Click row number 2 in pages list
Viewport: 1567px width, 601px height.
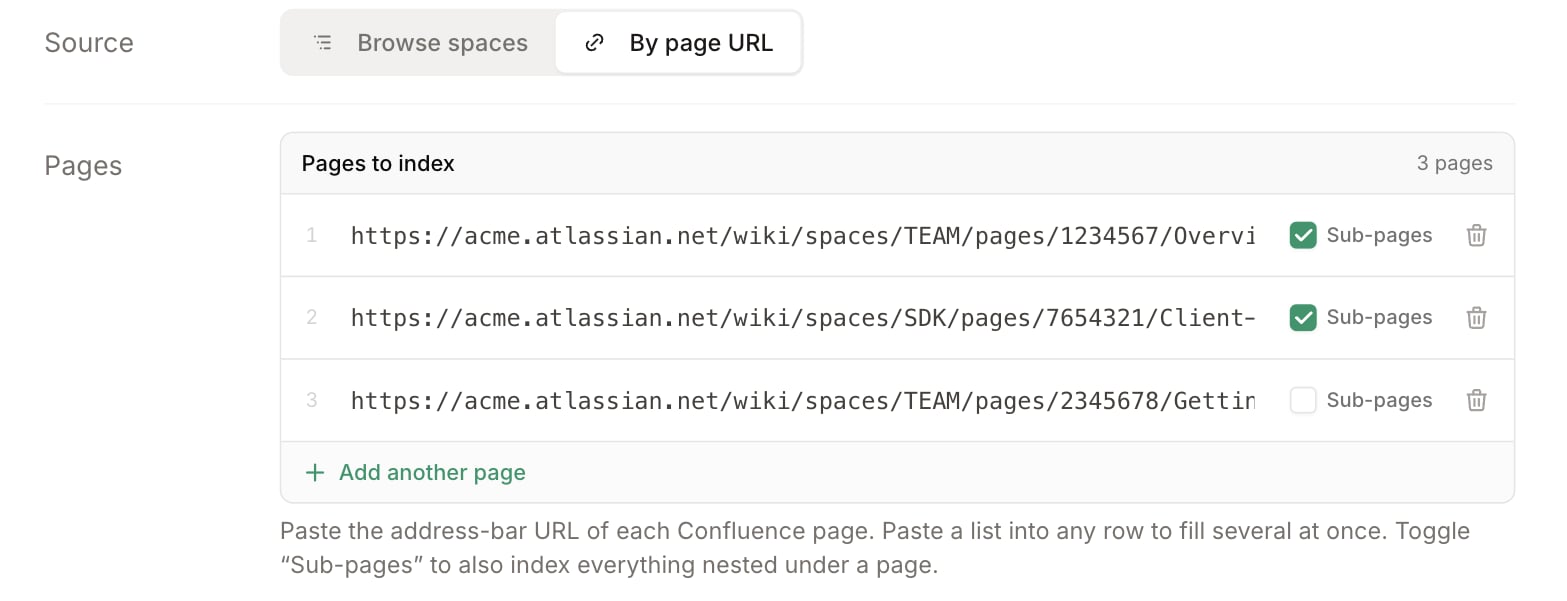[x=312, y=317]
